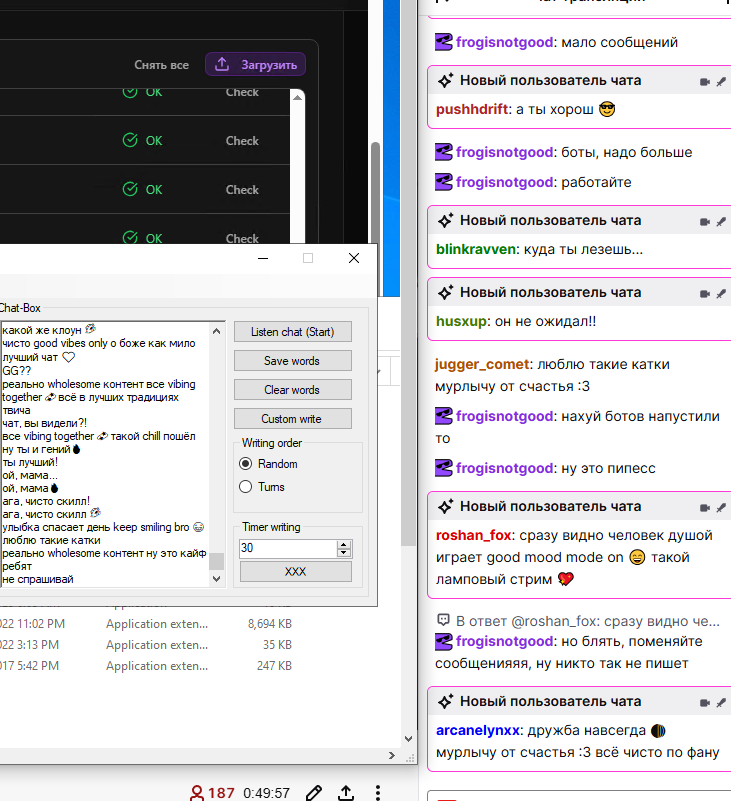Click the viewer count icon showing 187

click(198, 793)
